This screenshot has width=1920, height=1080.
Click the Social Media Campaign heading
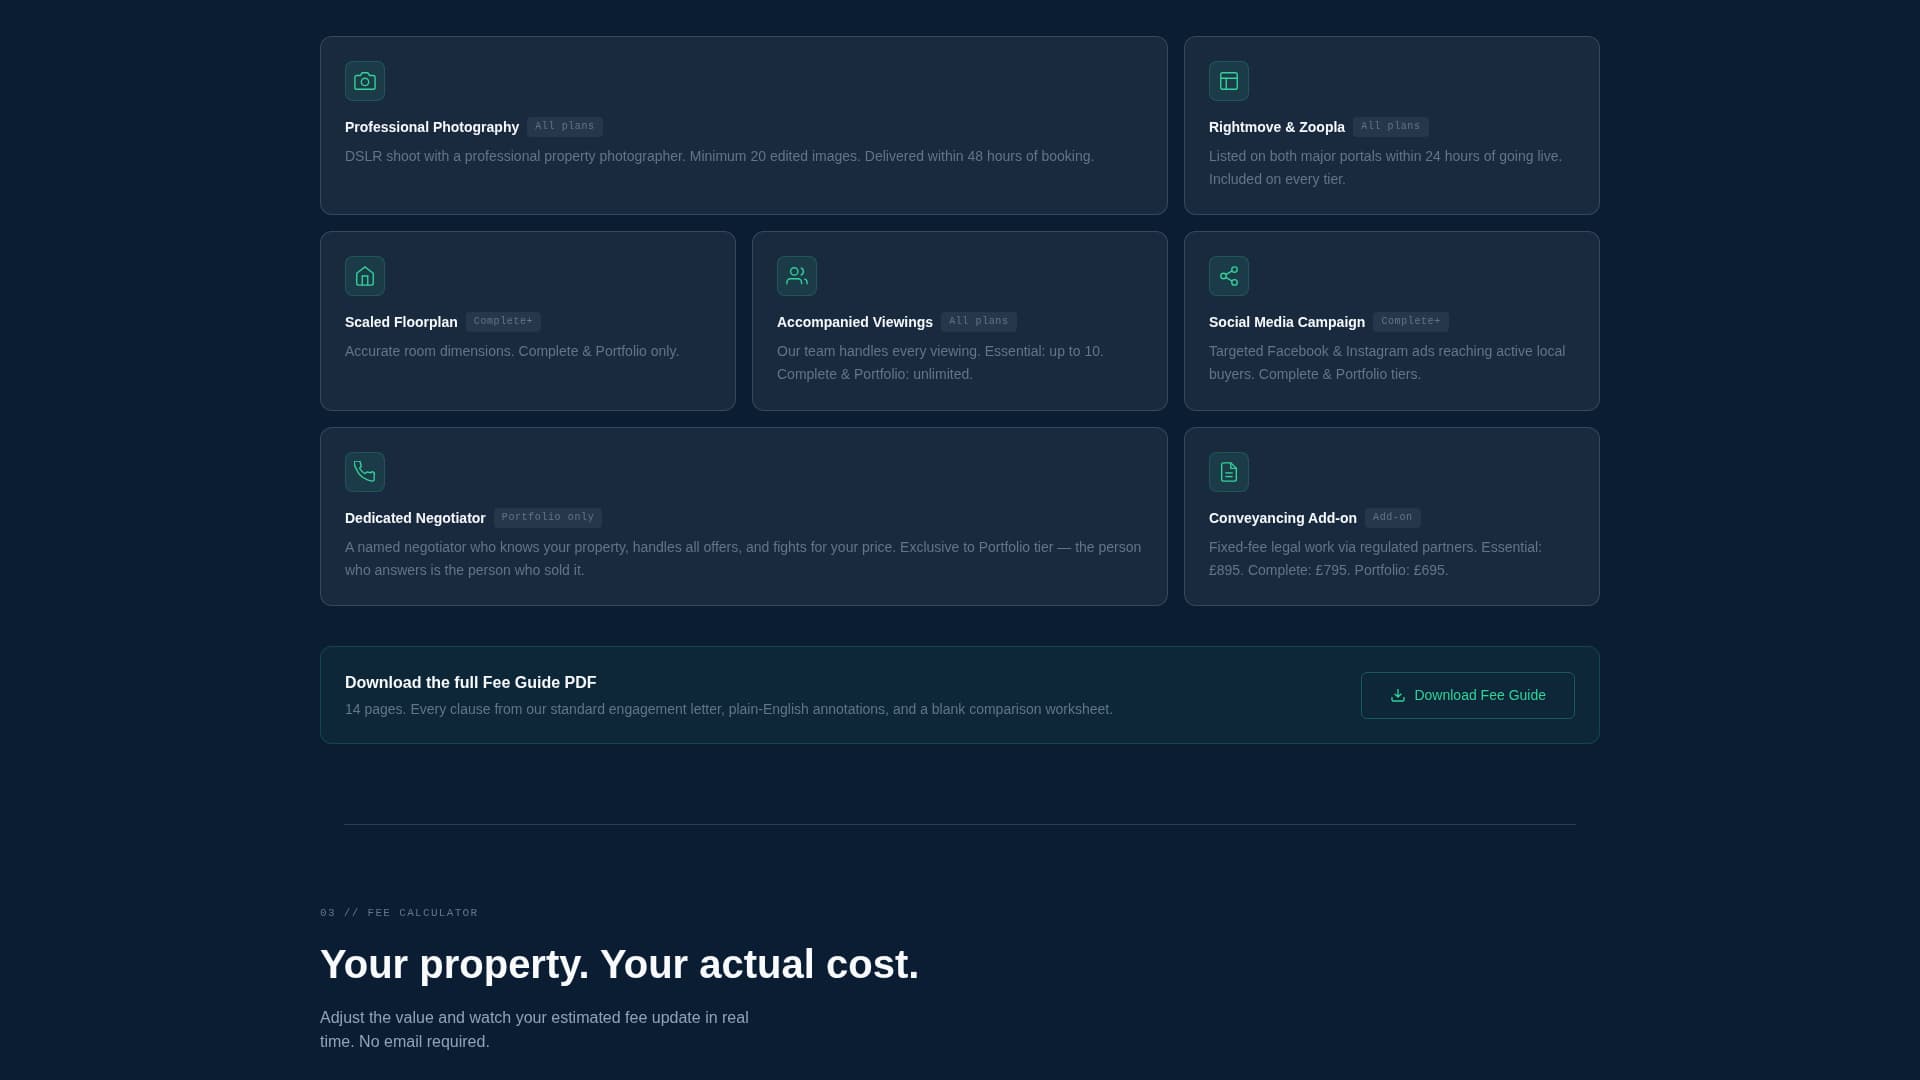[x=1287, y=322]
